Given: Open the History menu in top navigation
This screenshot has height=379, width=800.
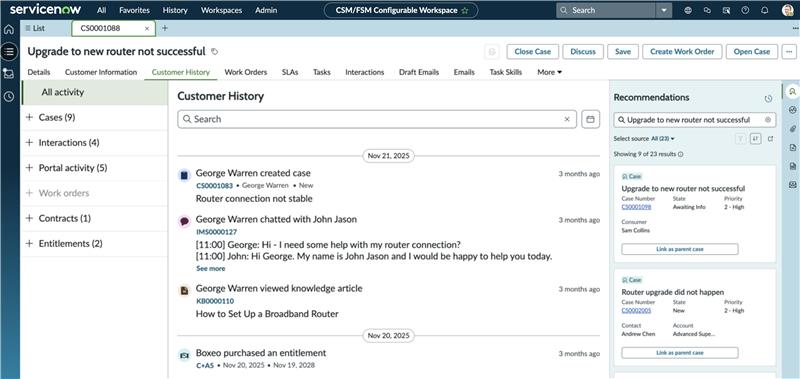Looking at the screenshot, I should [x=175, y=10].
